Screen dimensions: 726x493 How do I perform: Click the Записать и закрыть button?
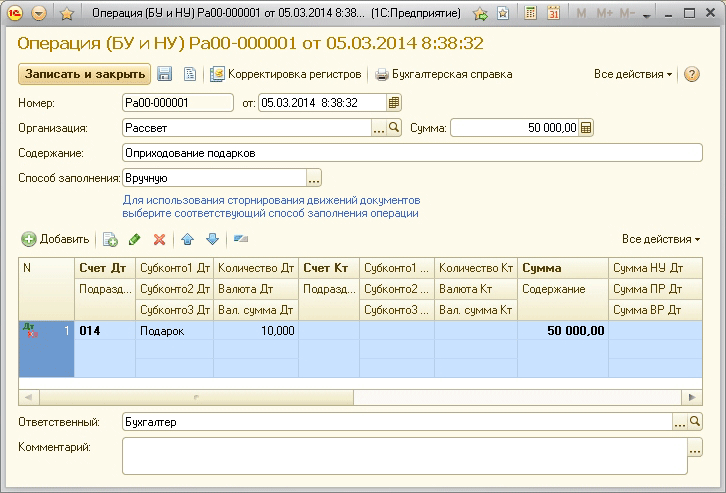click(84, 74)
